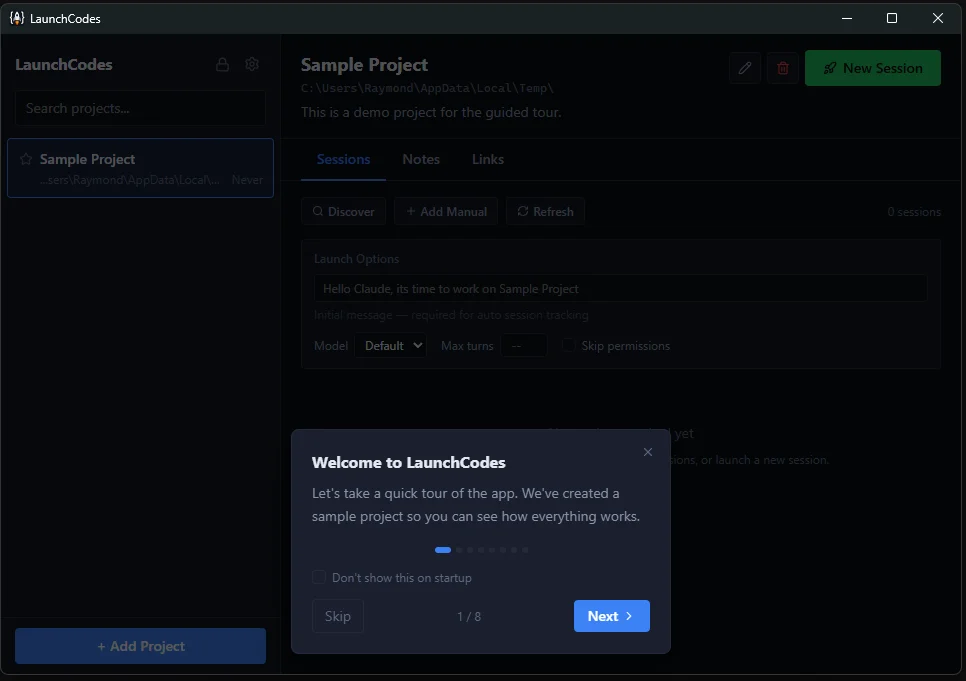The image size is (966, 681).
Task: Enable Don't show this on startup
Action: coord(319,578)
